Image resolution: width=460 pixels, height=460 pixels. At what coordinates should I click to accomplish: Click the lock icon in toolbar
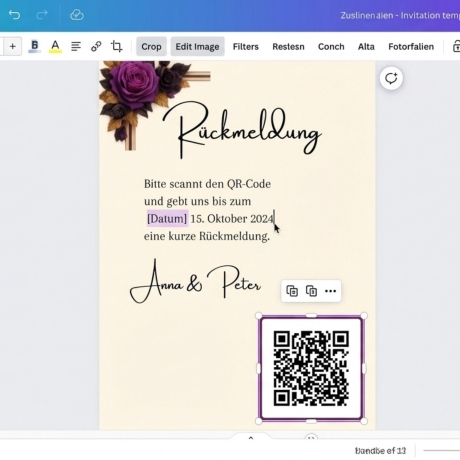point(456,46)
